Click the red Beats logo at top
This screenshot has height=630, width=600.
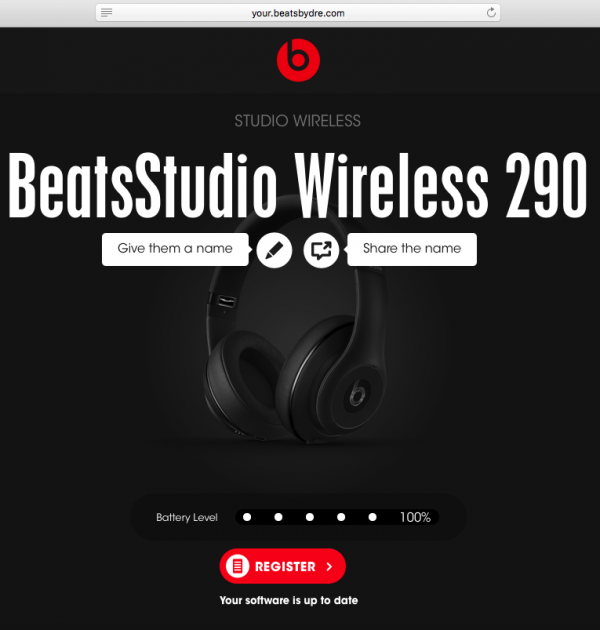tap(298, 60)
